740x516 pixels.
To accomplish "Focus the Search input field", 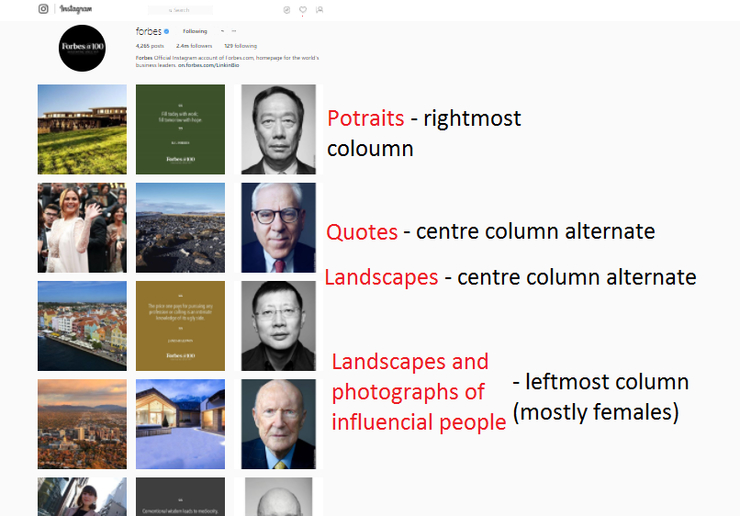I will 180,10.
